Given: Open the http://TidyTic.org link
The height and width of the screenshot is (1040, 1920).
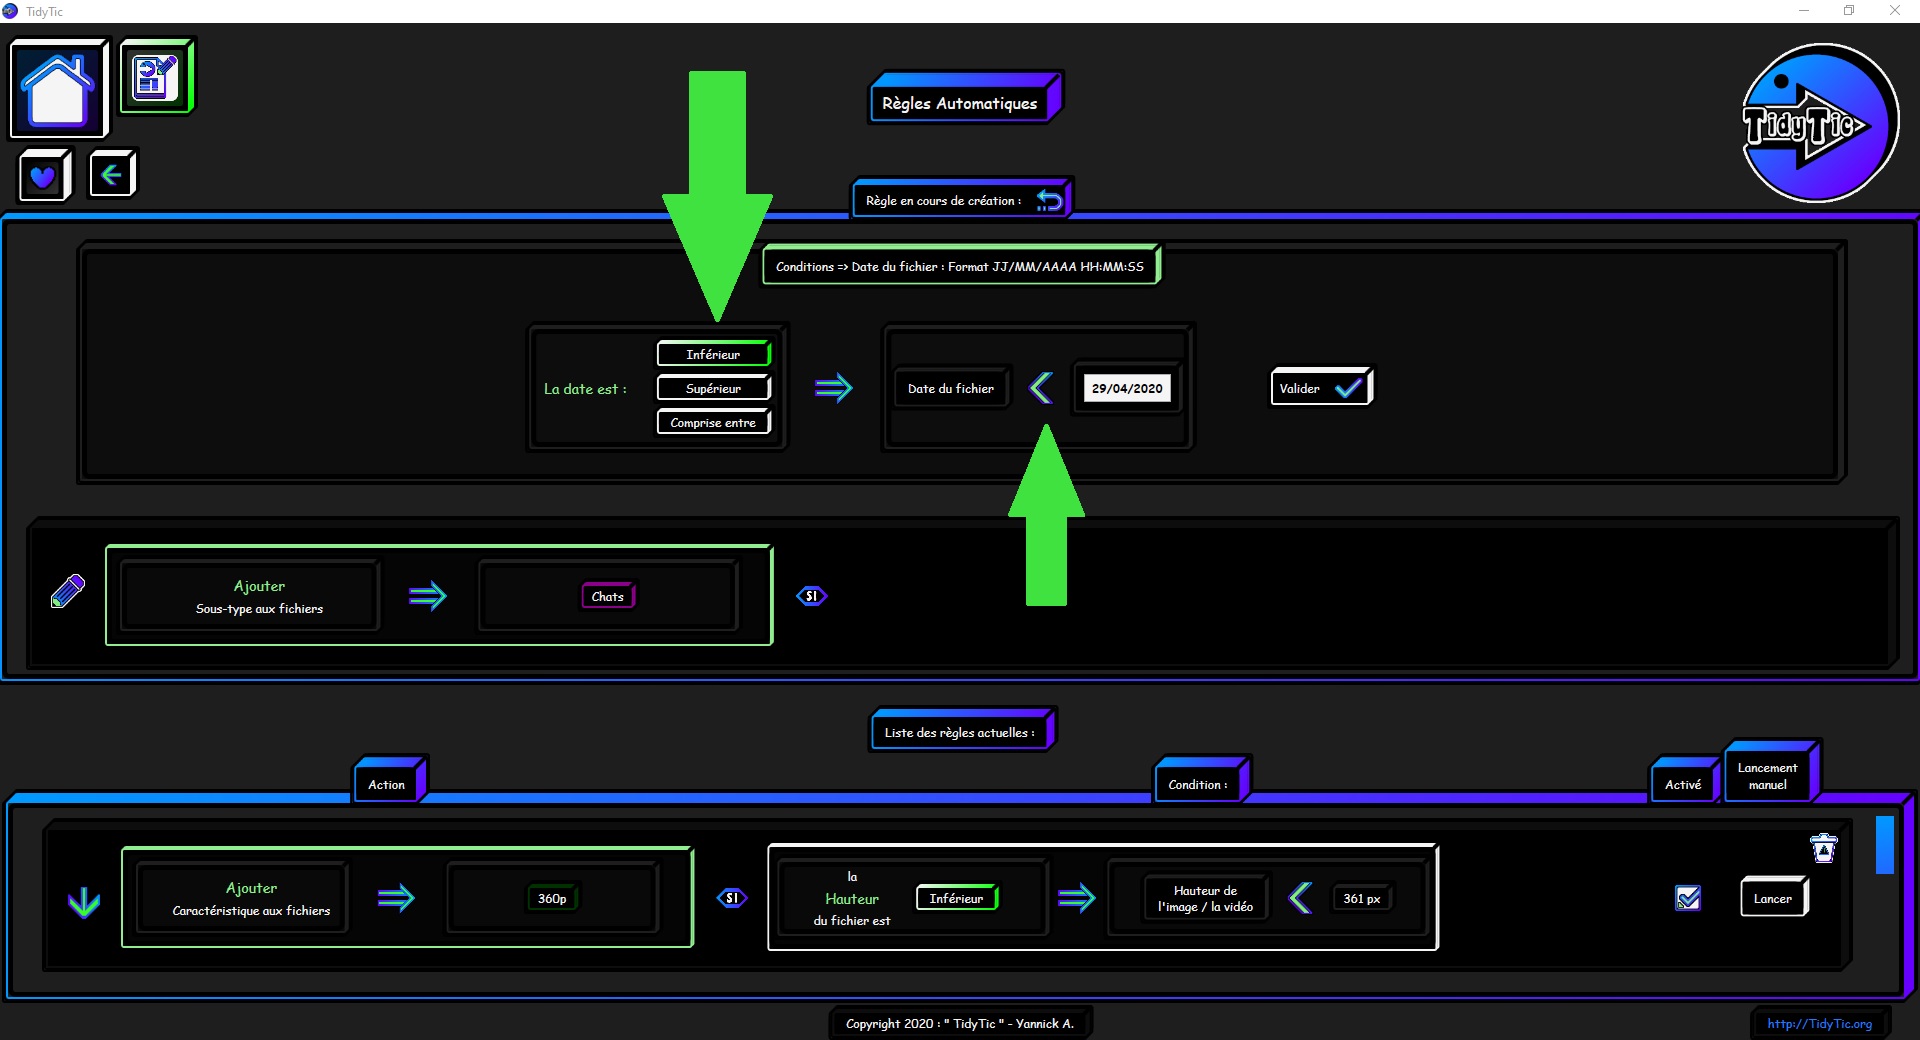Looking at the screenshot, I should pyautogui.click(x=1819, y=1023).
